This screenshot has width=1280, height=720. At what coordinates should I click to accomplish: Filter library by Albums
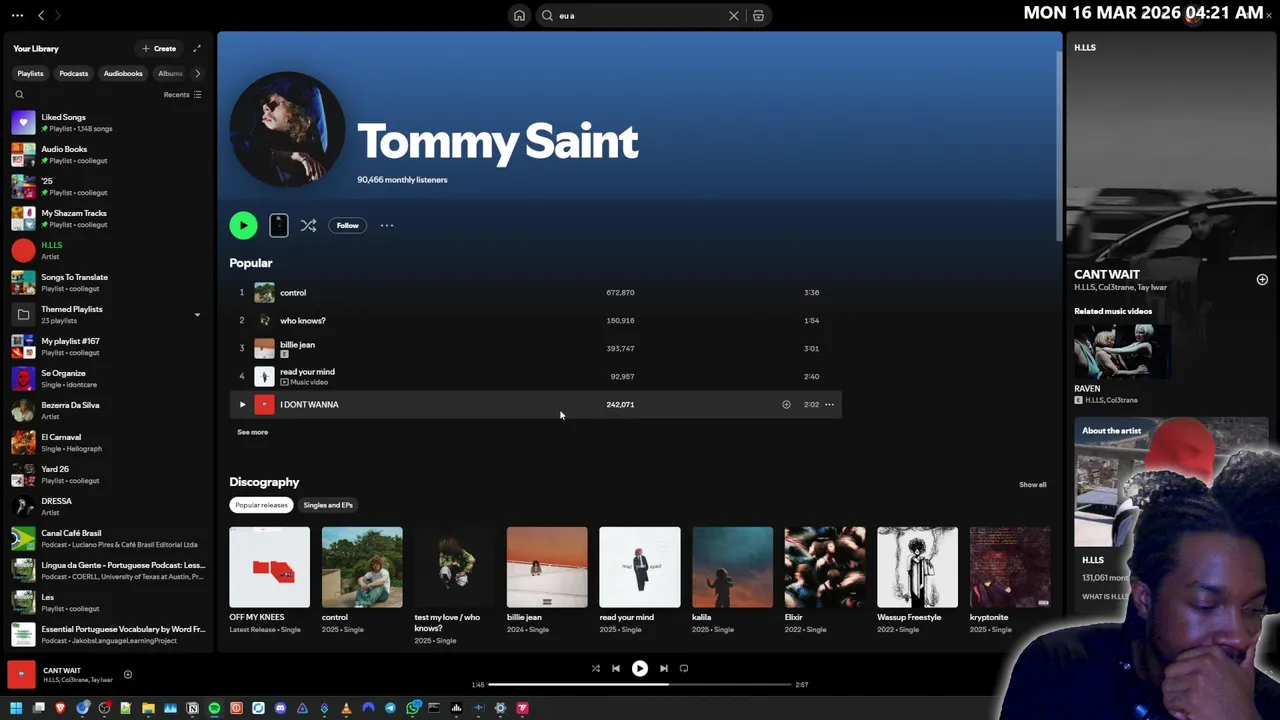(170, 73)
